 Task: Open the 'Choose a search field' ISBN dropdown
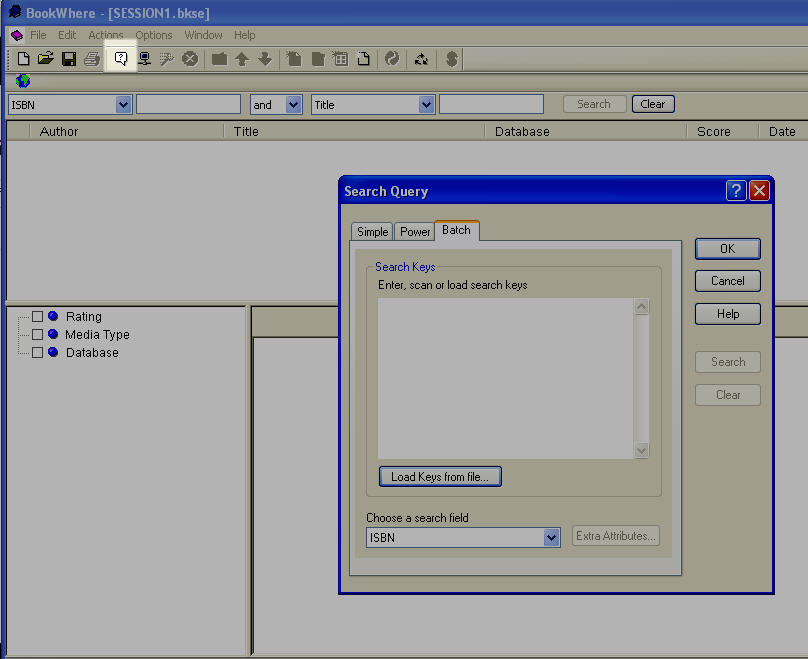[551, 537]
